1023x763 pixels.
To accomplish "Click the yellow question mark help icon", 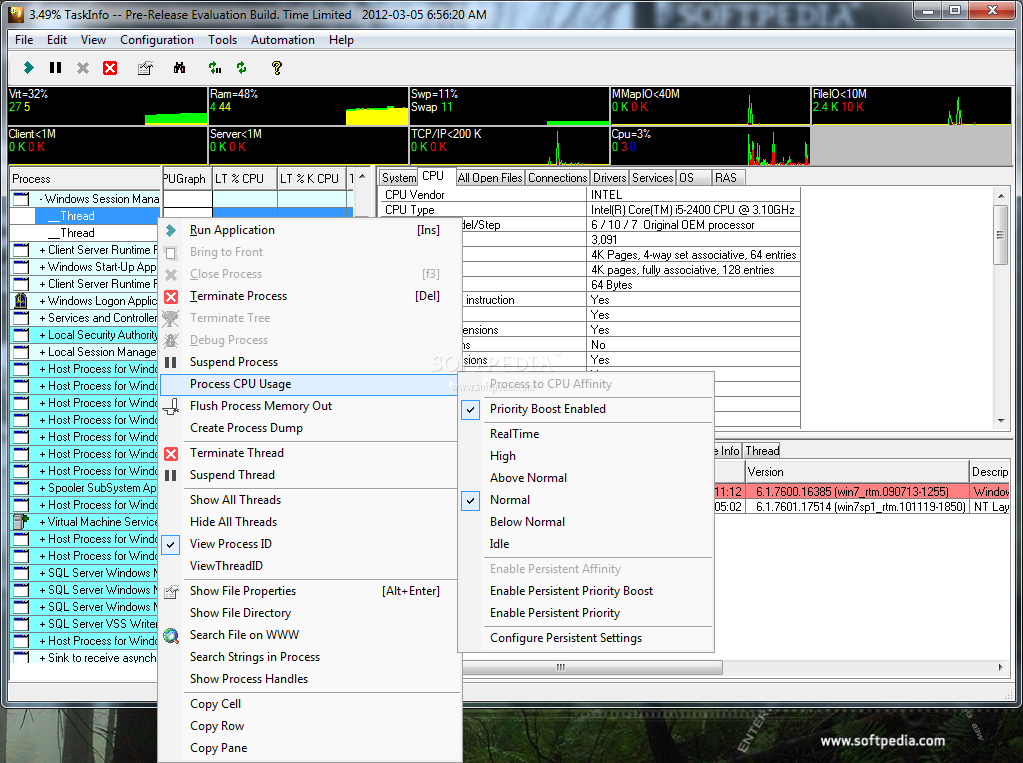I will point(277,68).
